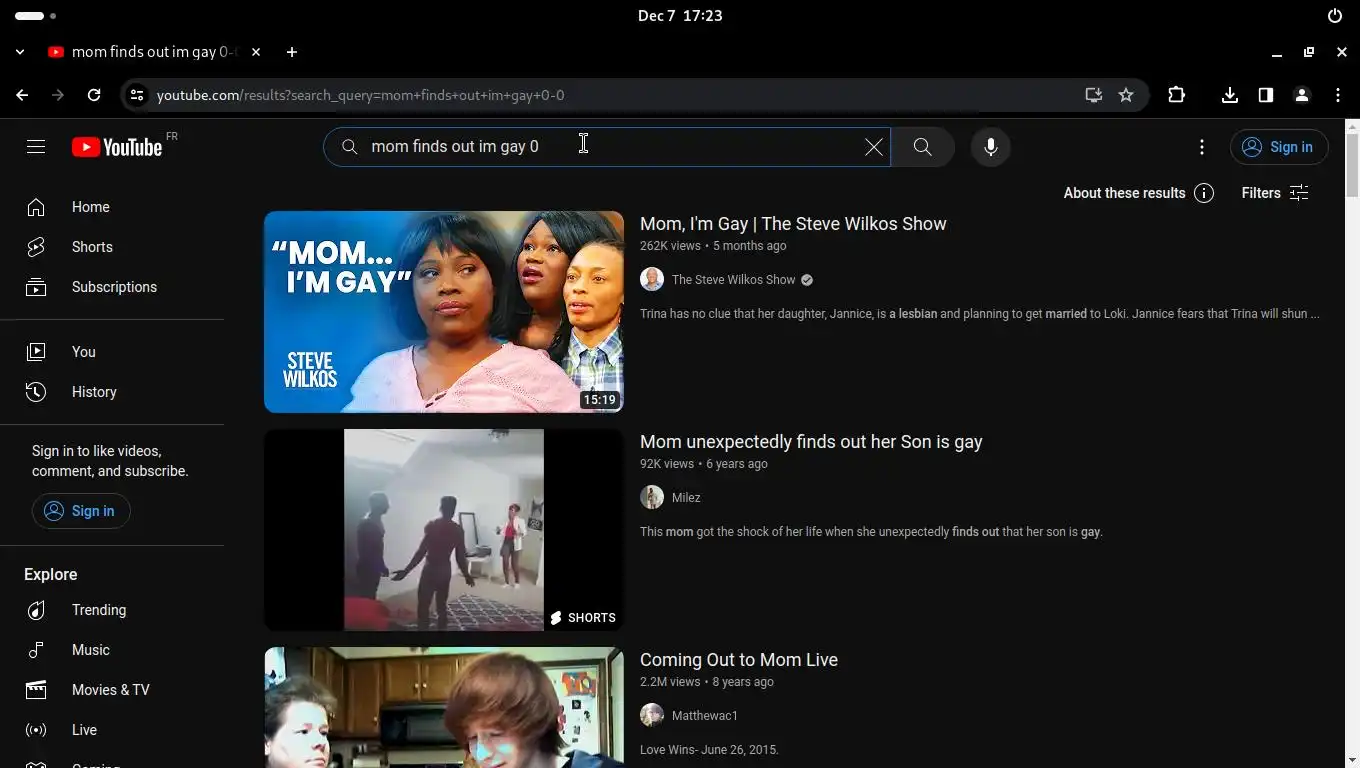Click the About these results text
The image size is (1360, 768).
pos(1124,193)
